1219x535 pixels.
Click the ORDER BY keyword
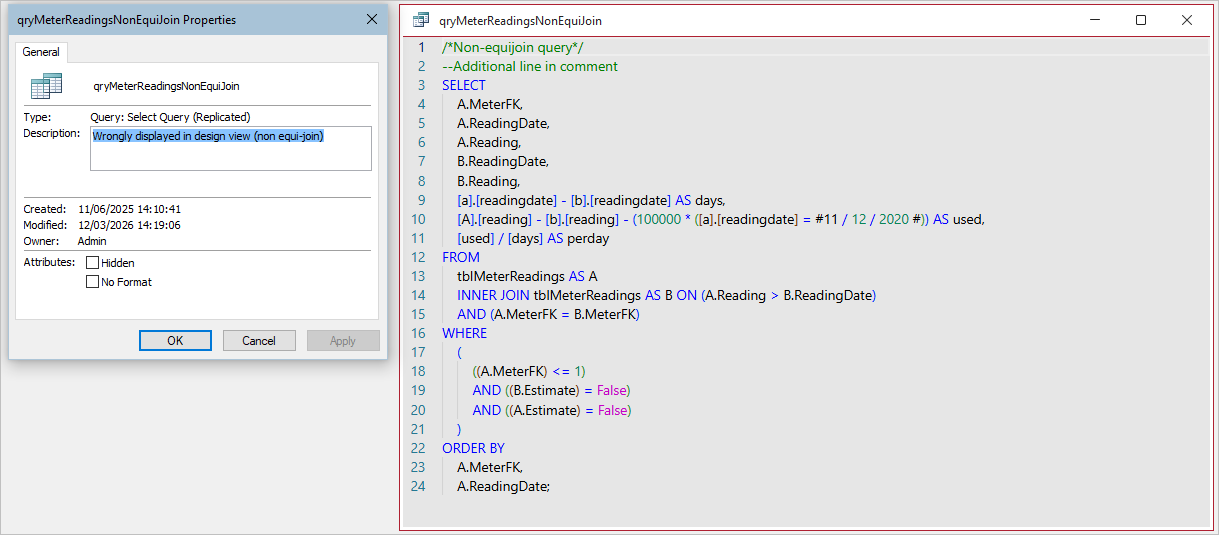click(474, 448)
